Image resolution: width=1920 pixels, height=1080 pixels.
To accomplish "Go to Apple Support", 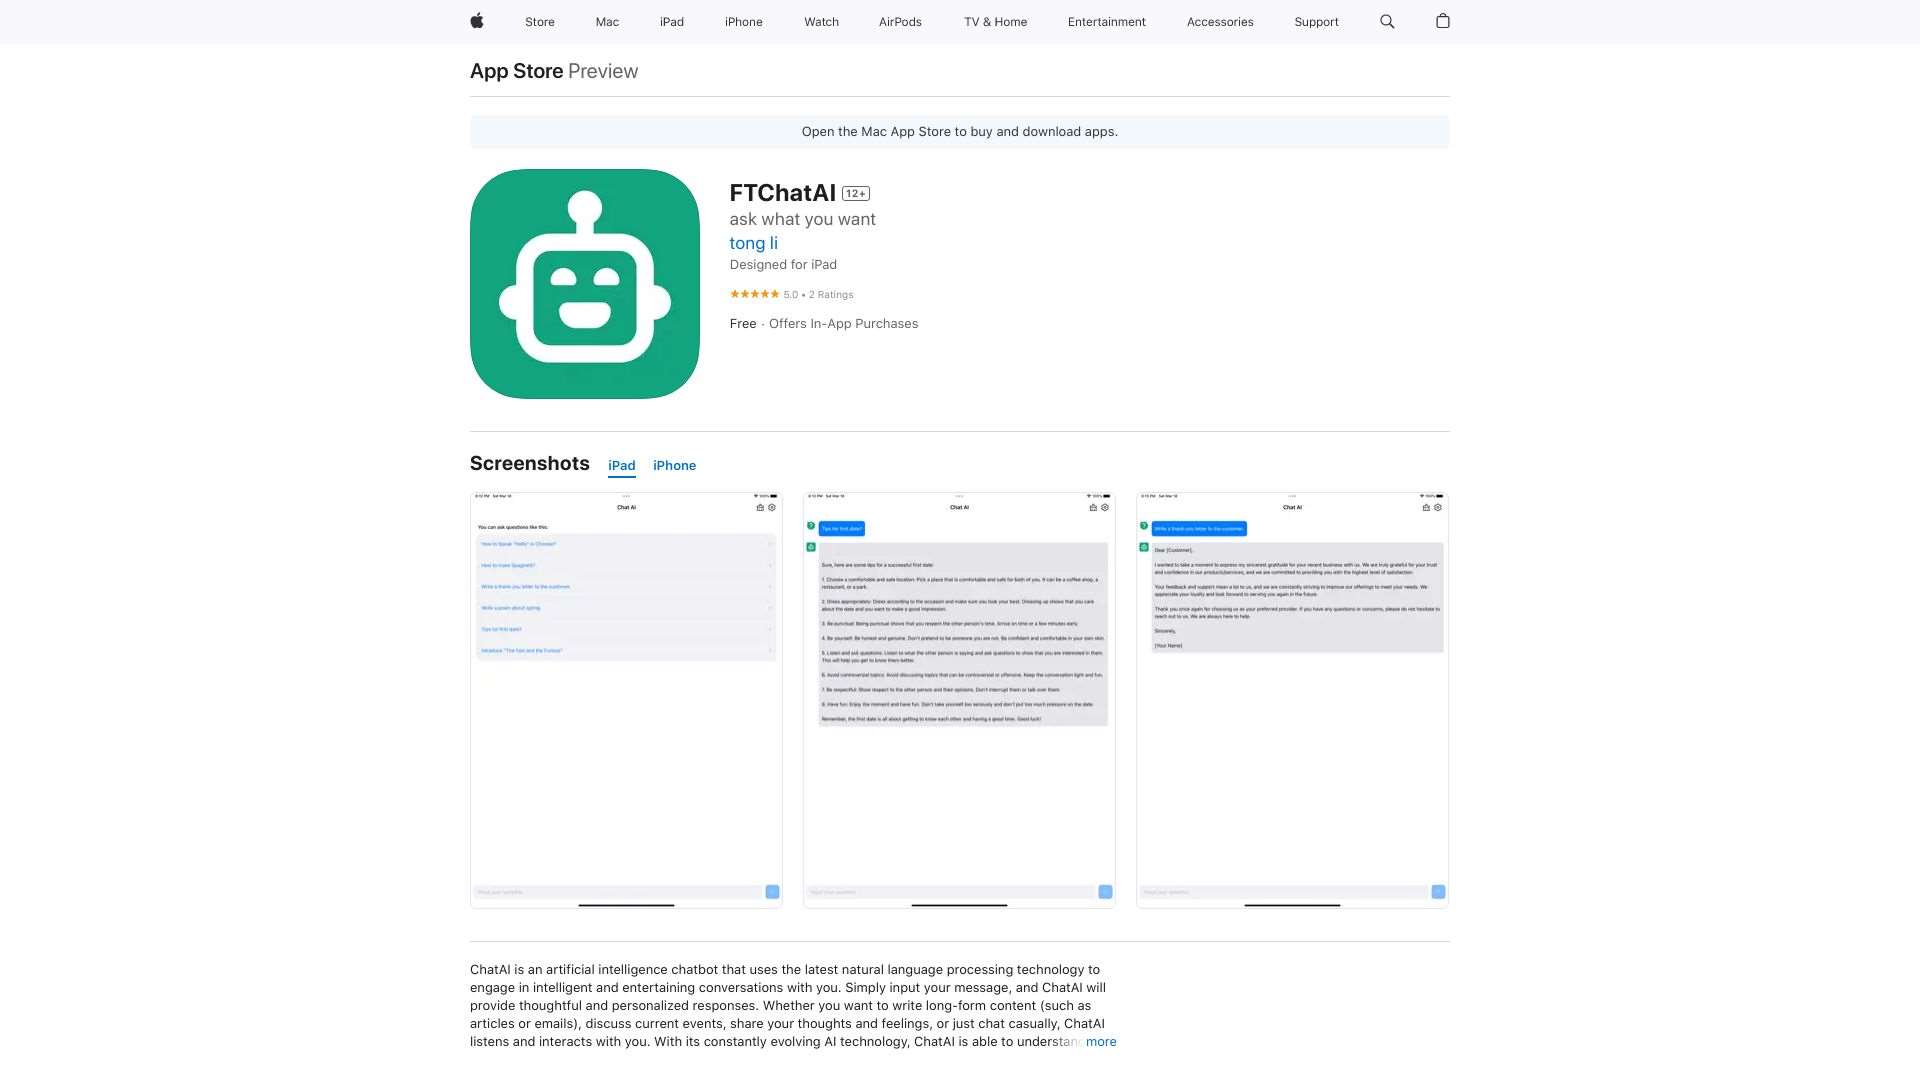I will (x=1315, y=21).
